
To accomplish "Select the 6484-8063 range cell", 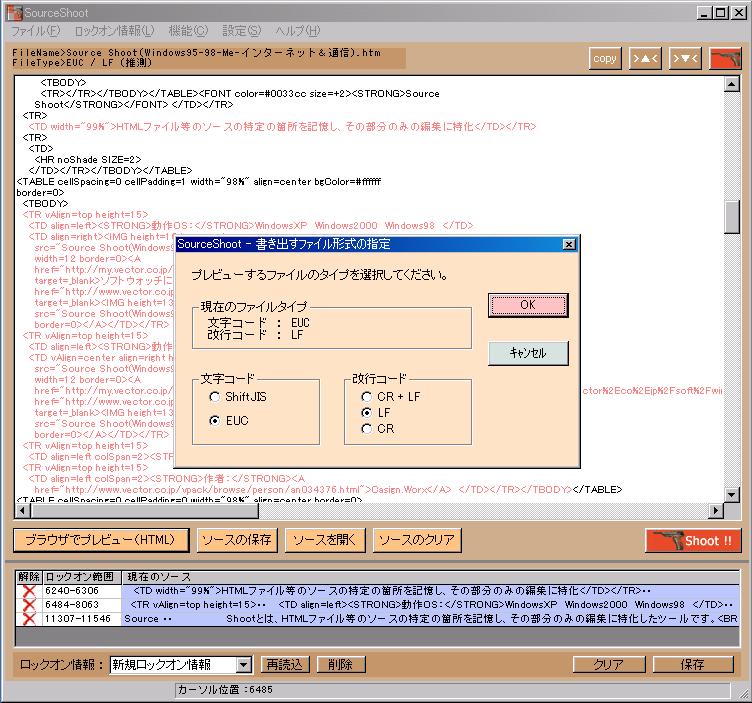I will tap(82, 605).
